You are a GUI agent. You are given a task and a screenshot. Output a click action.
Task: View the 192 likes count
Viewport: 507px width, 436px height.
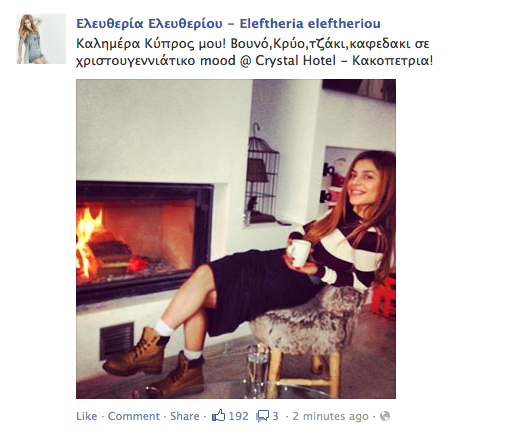click(239, 416)
